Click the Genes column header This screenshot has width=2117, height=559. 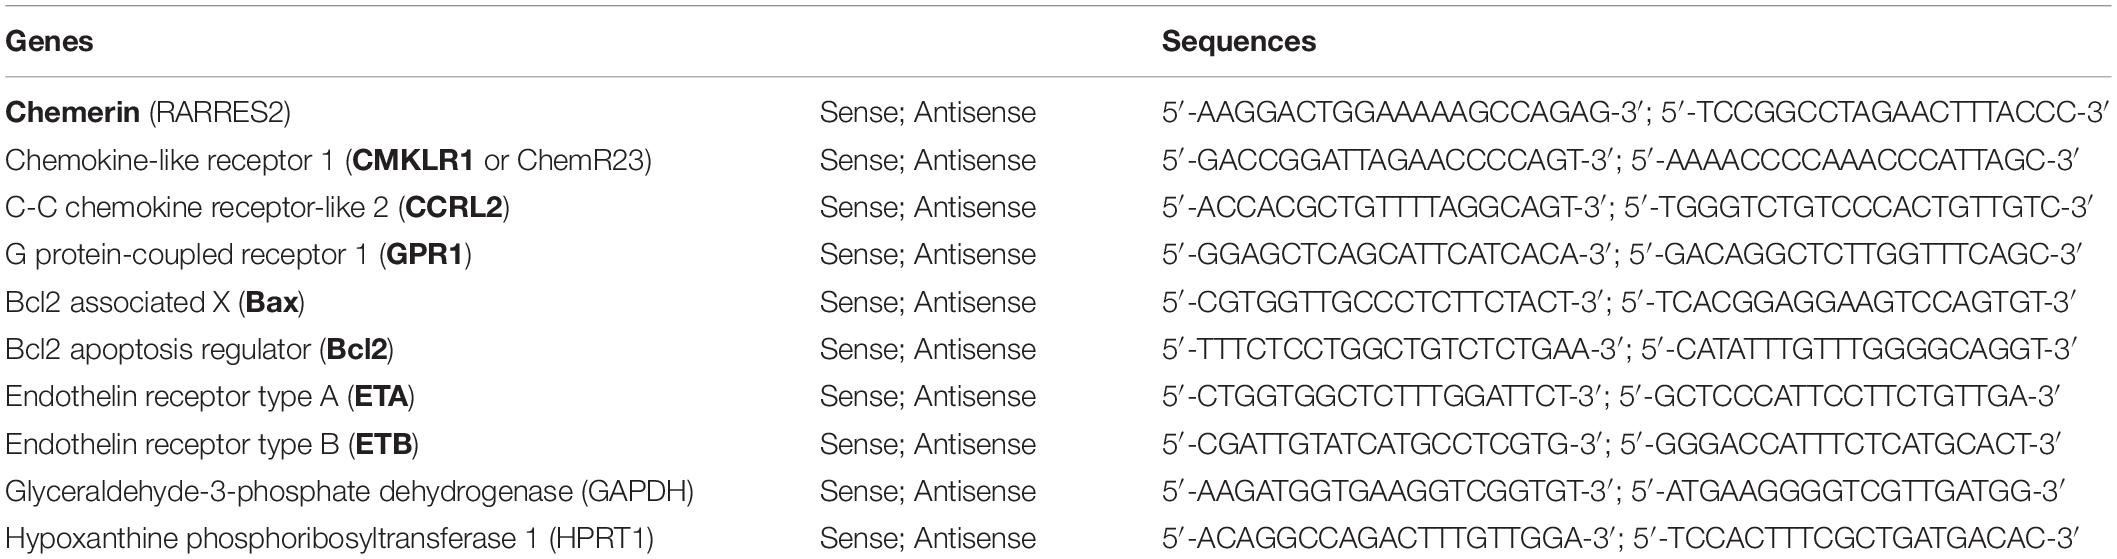coord(49,42)
